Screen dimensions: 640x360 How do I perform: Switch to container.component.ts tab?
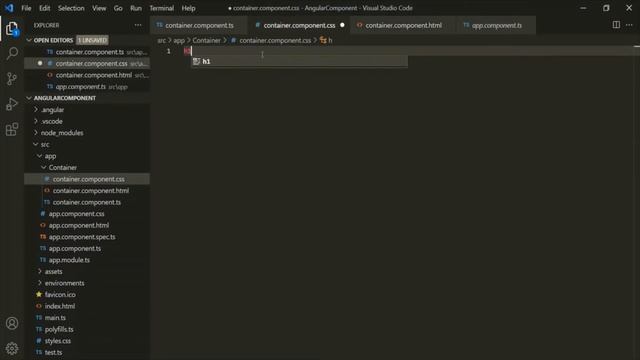[x=199, y=25]
